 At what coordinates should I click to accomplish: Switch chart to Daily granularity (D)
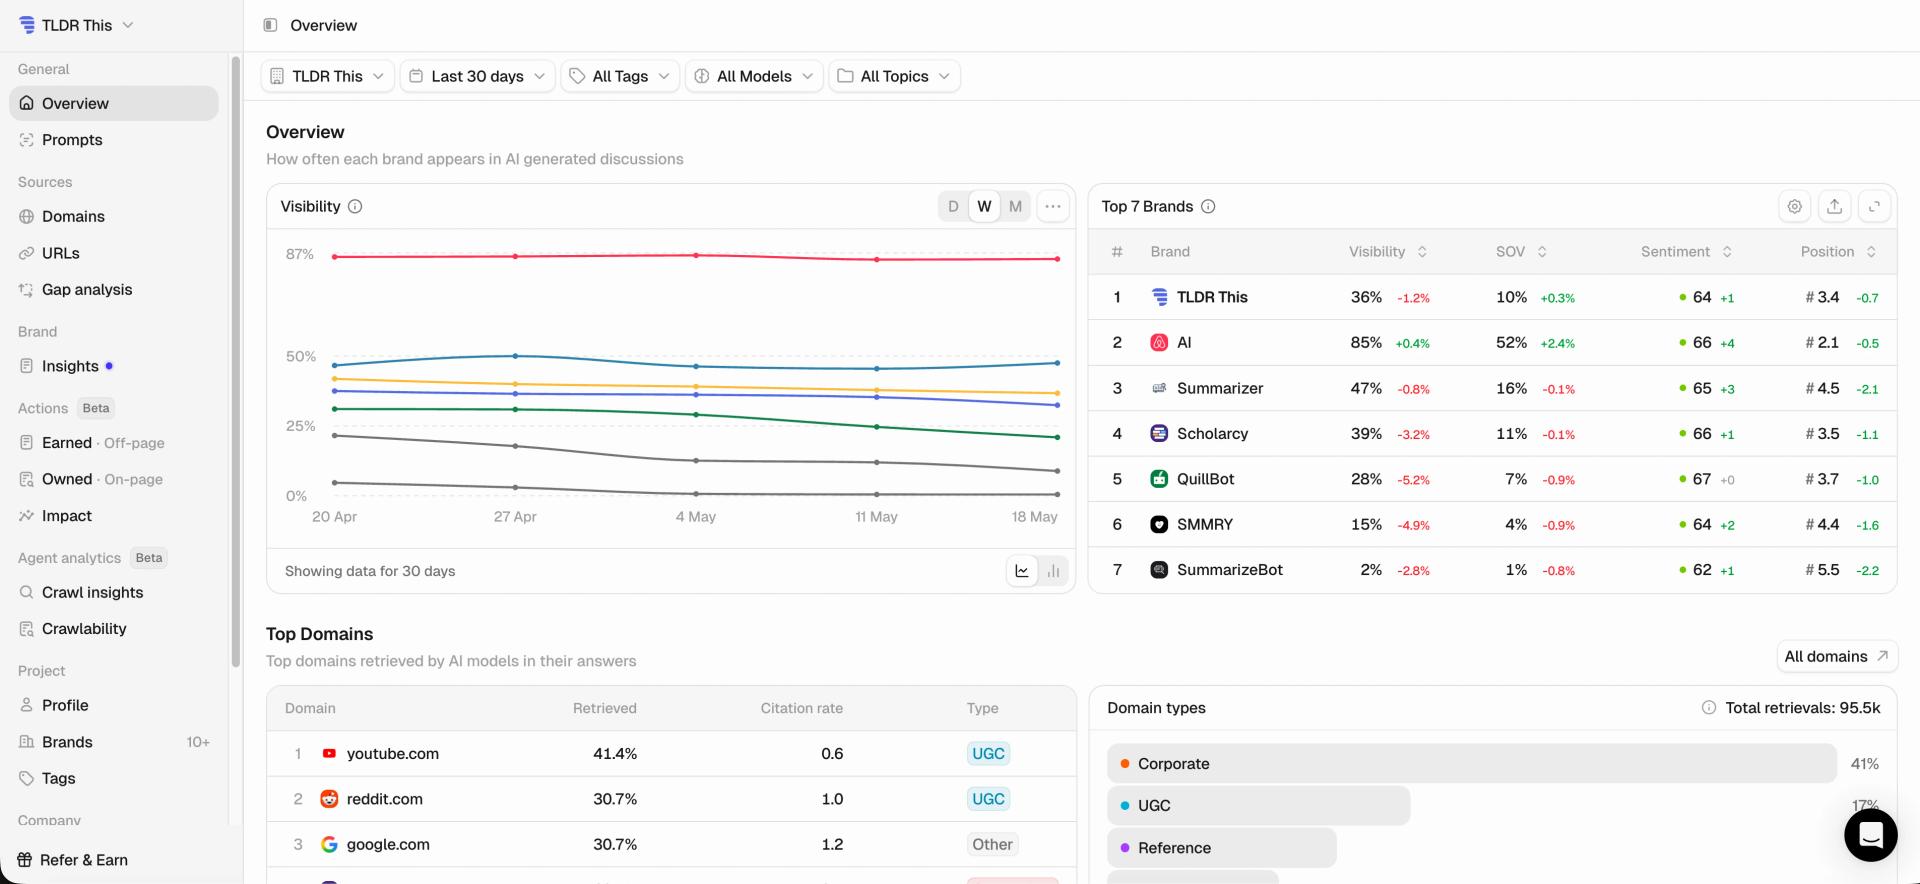[x=953, y=206]
